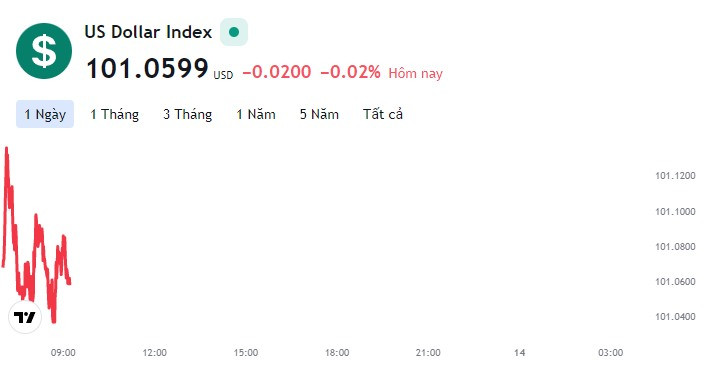The height and width of the screenshot is (366, 704).
Task: Select the 5 Năm range tab
Action: [x=319, y=114]
